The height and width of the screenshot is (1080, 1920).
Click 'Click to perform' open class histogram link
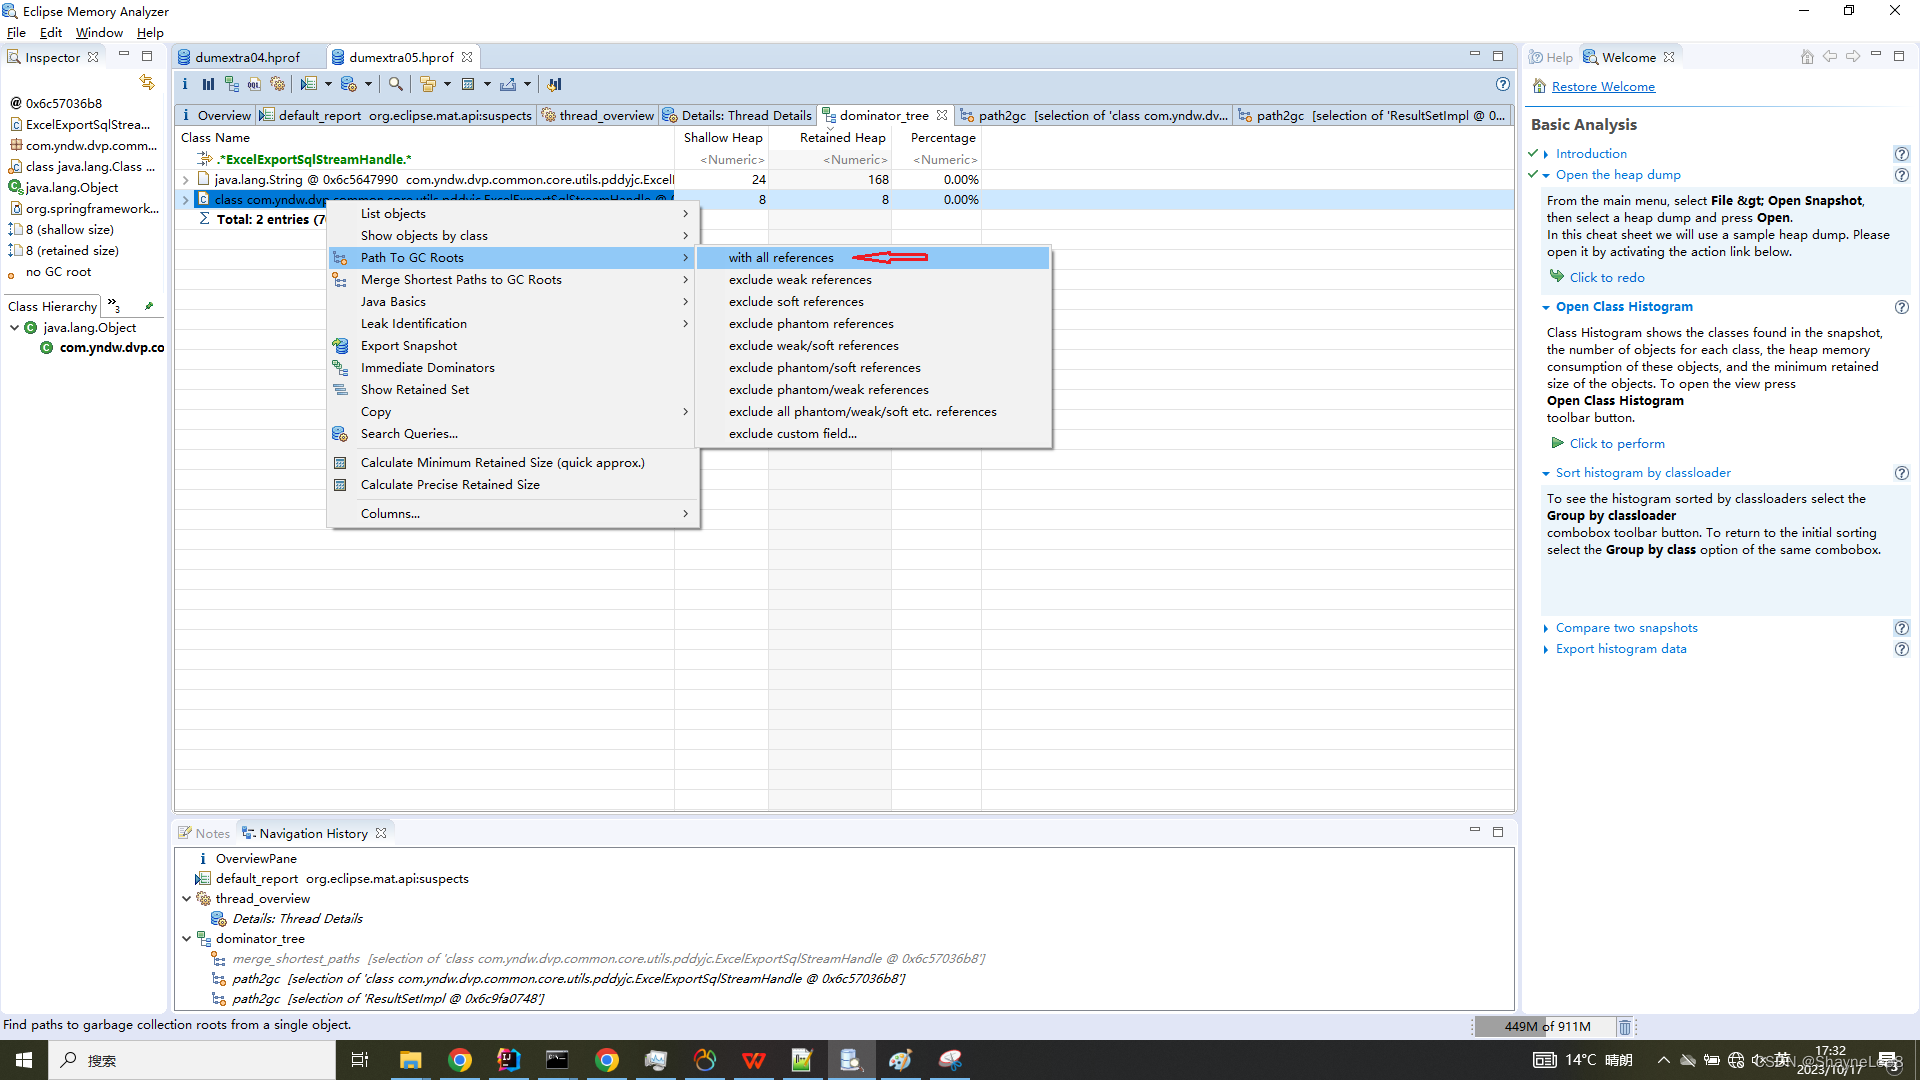1615,443
